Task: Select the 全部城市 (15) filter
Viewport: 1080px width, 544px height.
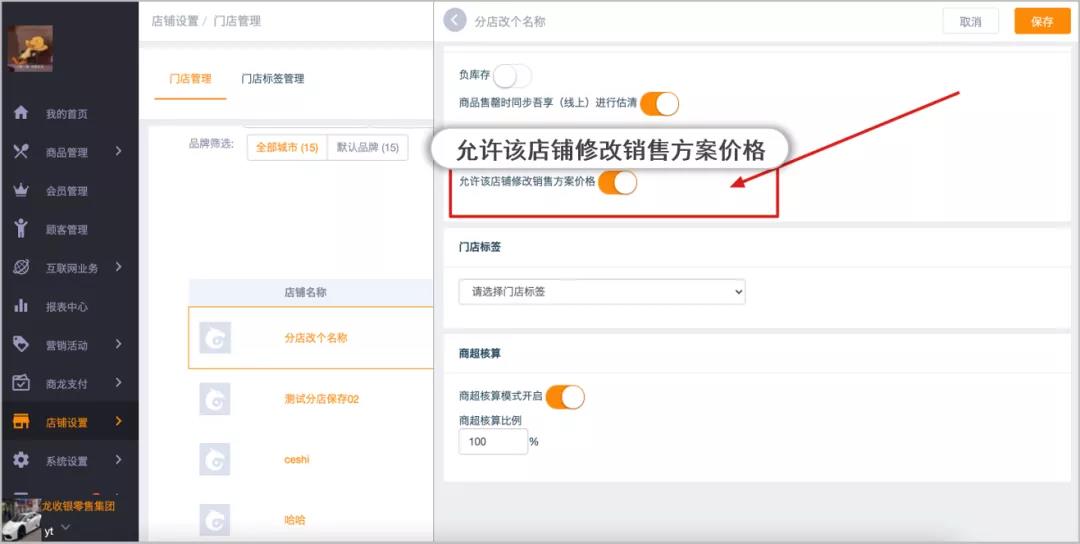Action: (x=287, y=147)
